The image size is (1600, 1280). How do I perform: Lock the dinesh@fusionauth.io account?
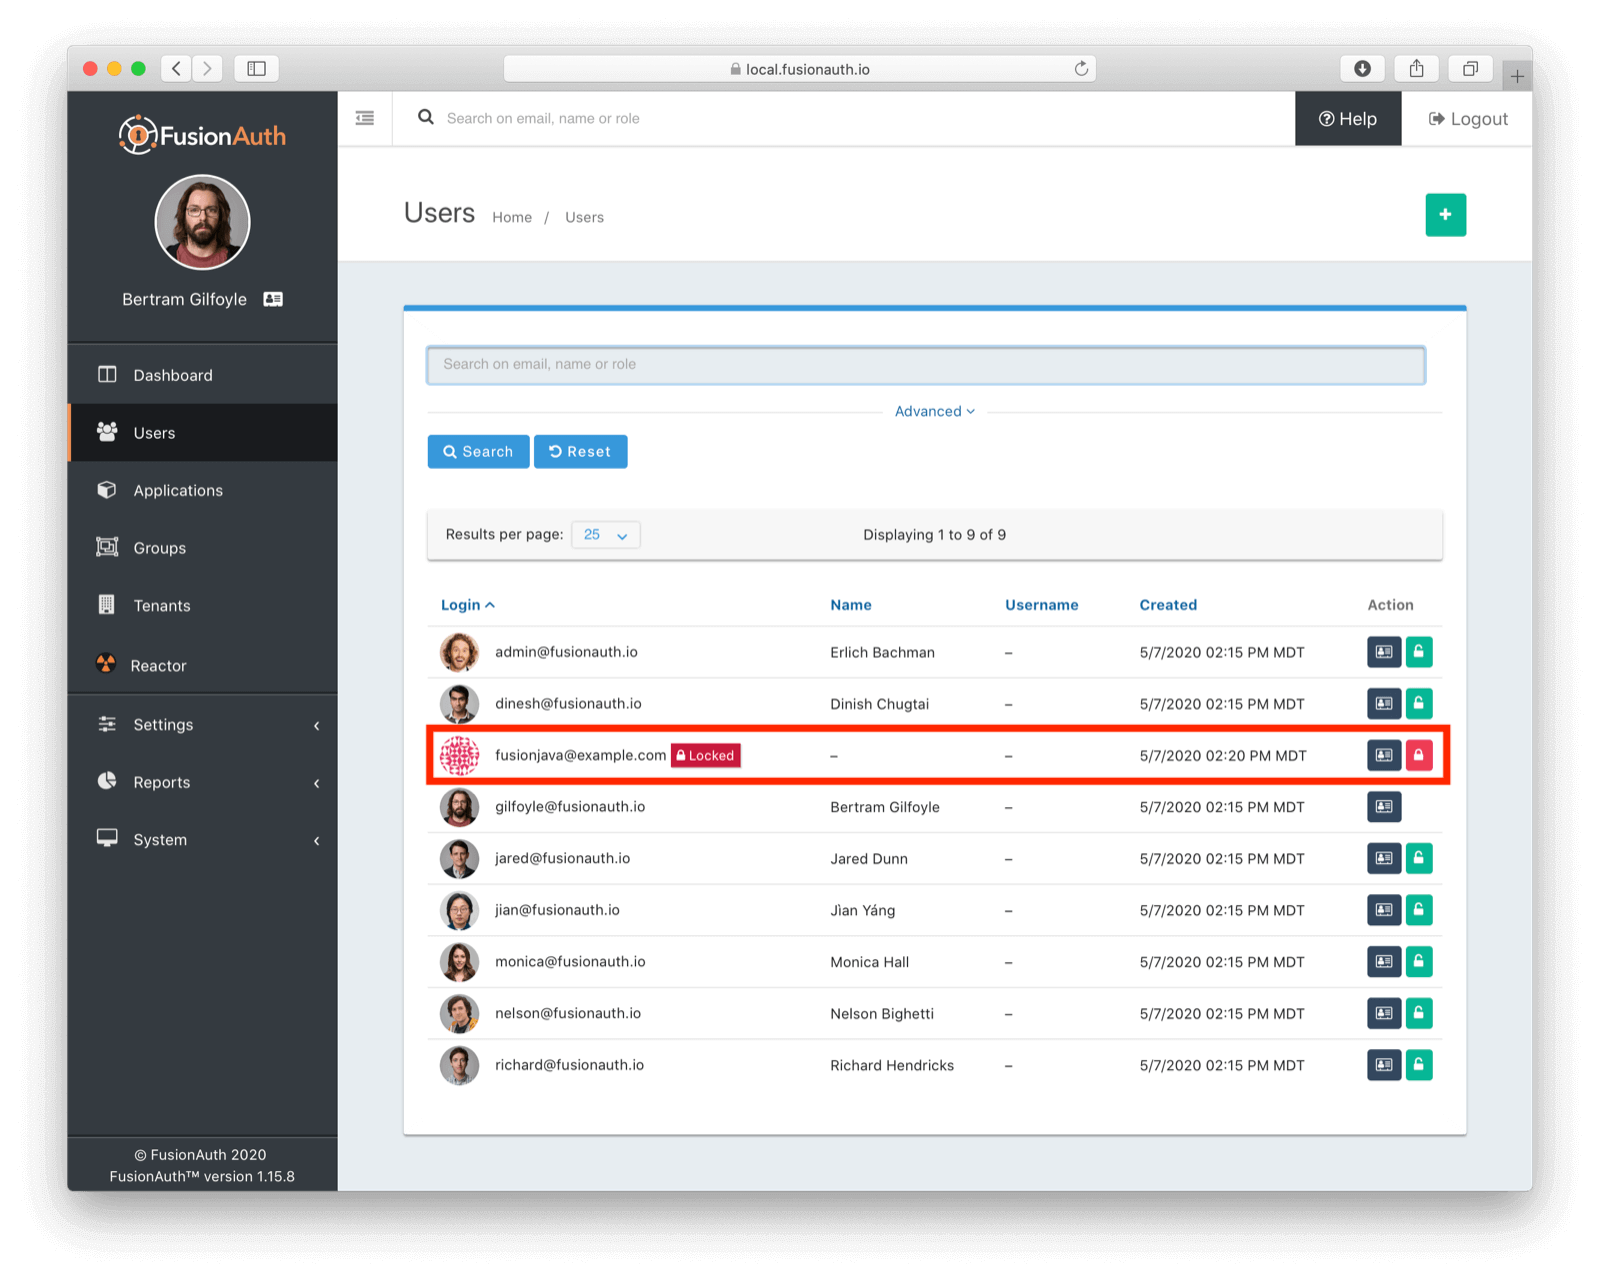[1419, 704]
